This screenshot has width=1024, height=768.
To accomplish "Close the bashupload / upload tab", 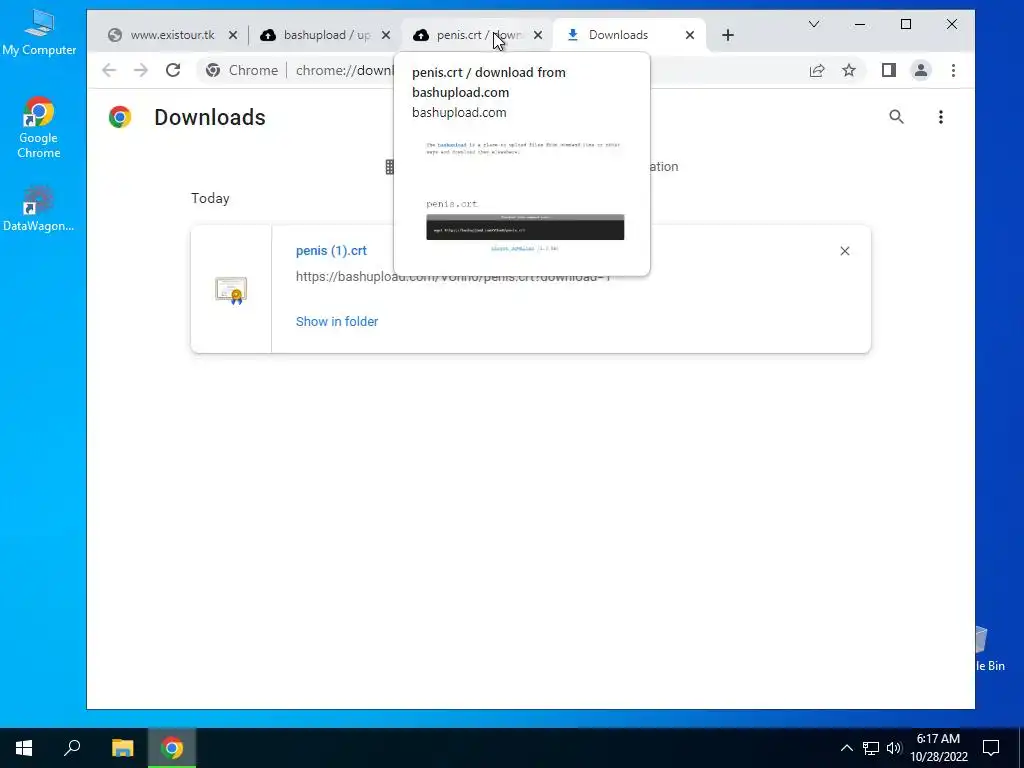I will click(x=386, y=35).
